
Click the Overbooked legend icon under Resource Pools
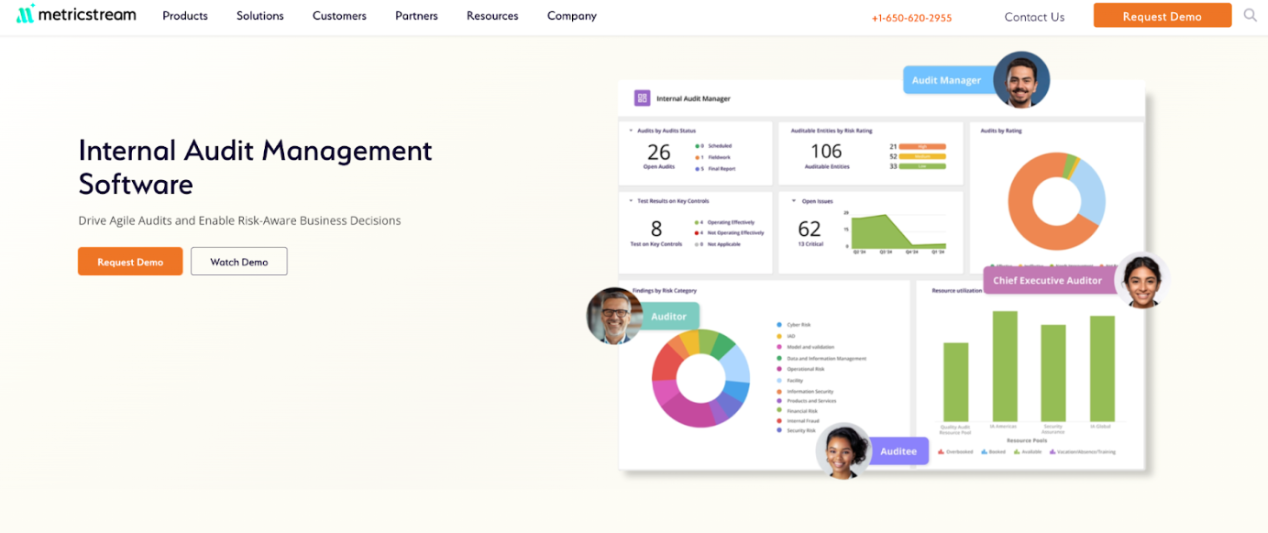[941, 452]
